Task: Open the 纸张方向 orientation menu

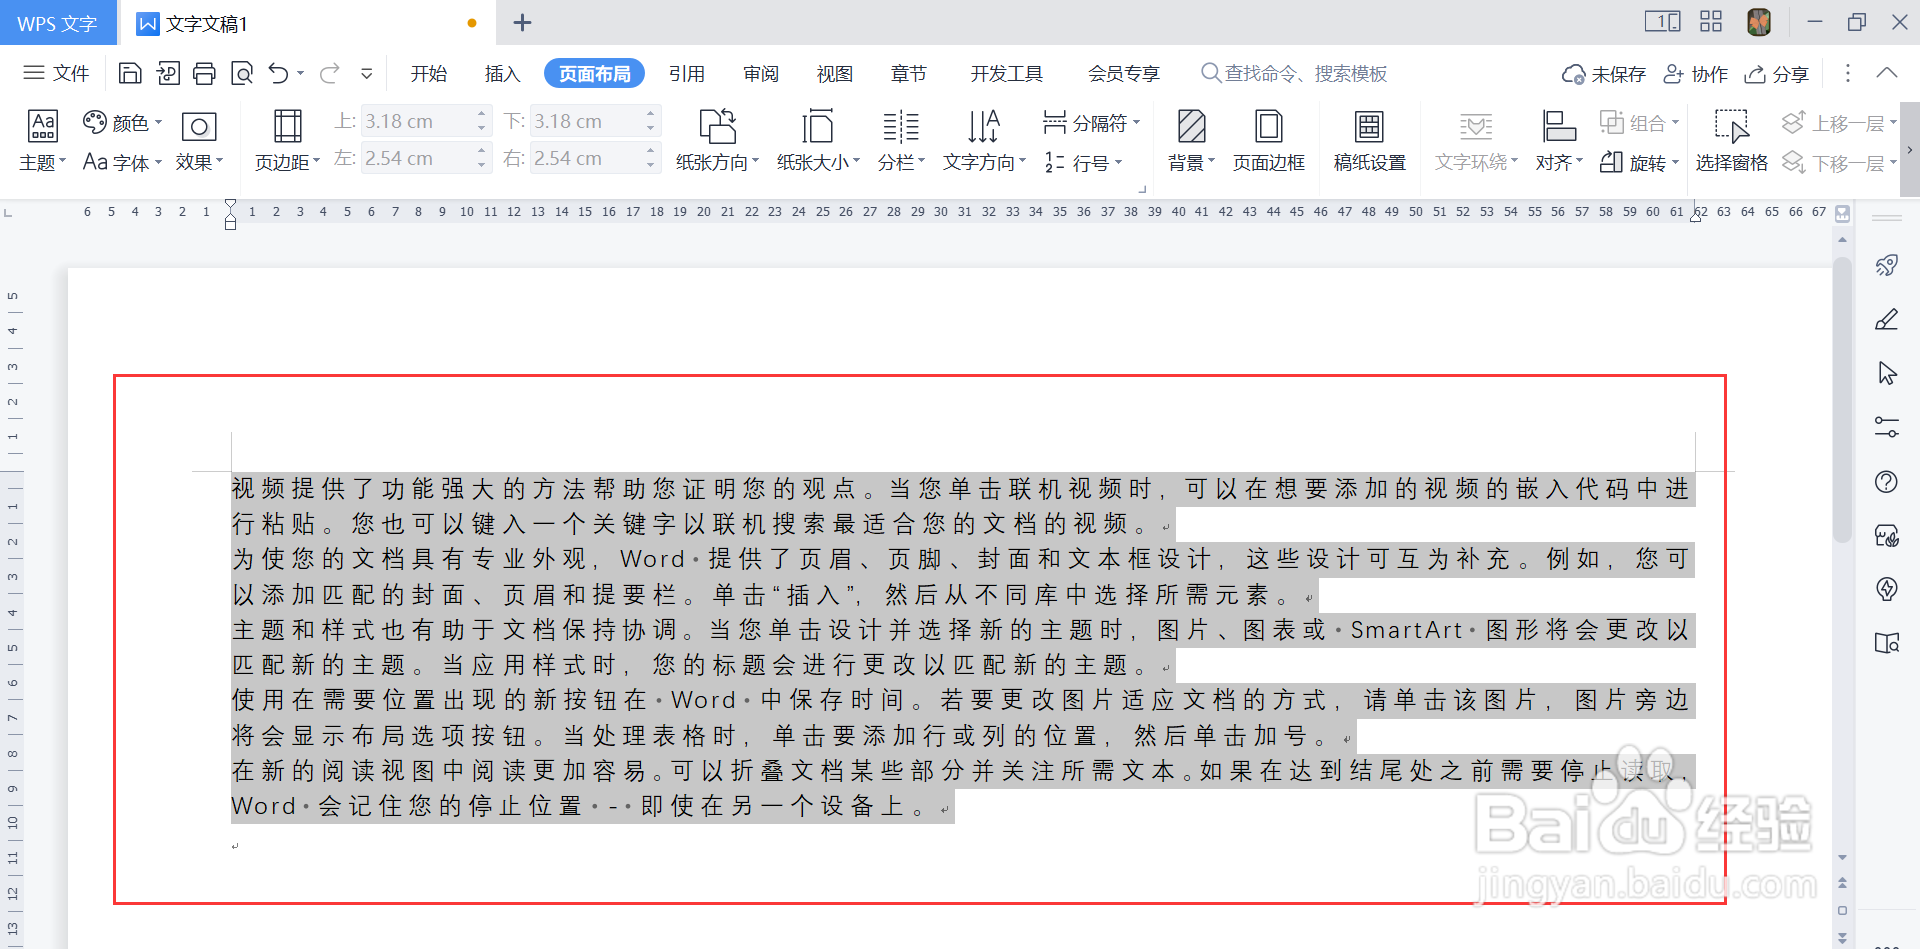Action: 717,140
